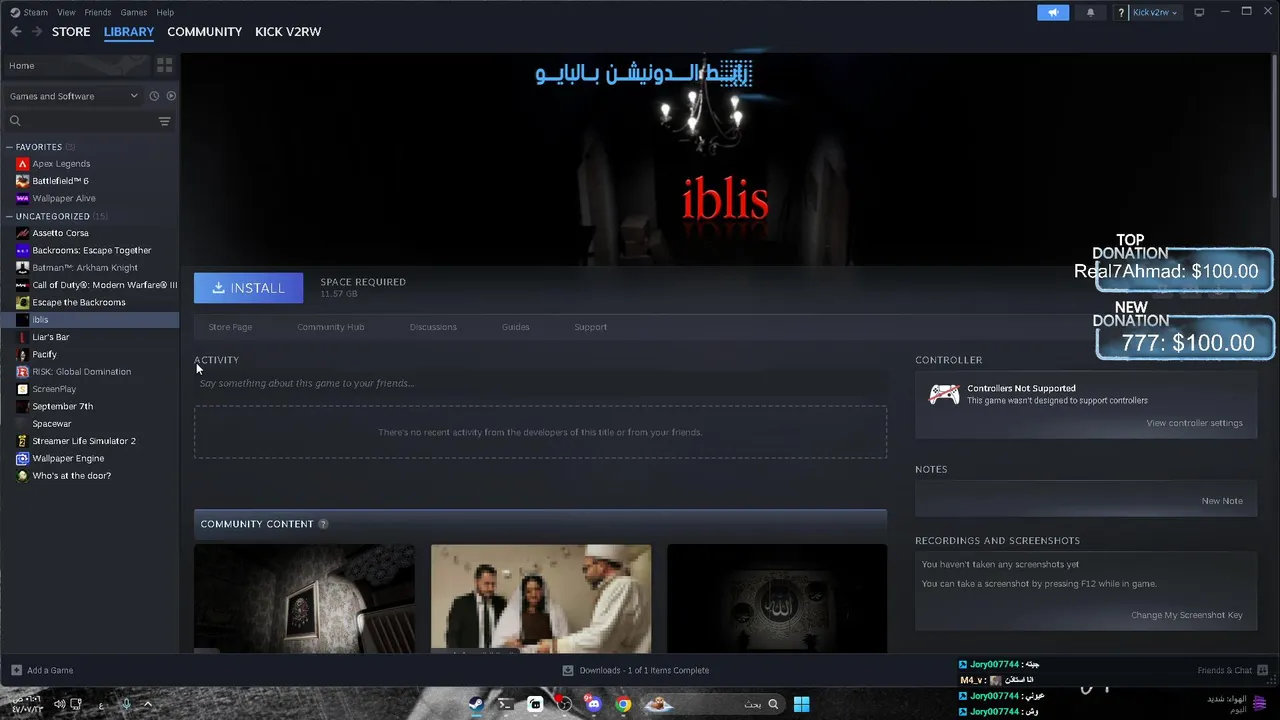Click the Community Content help icon
The image size is (1280, 720).
pyautogui.click(x=323, y=524)
